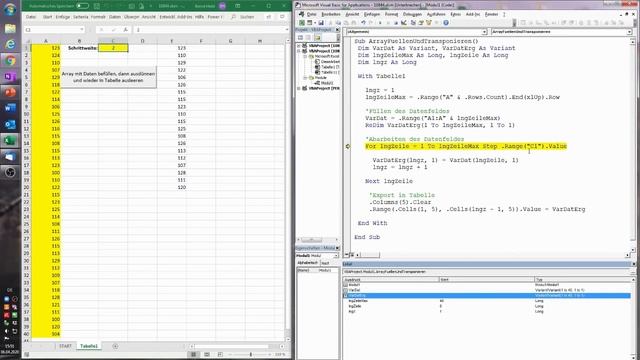The image size is (640, 360).
Task: Click the add-sheet plus icon next to Tabelle1
Action: pos(115,346)
